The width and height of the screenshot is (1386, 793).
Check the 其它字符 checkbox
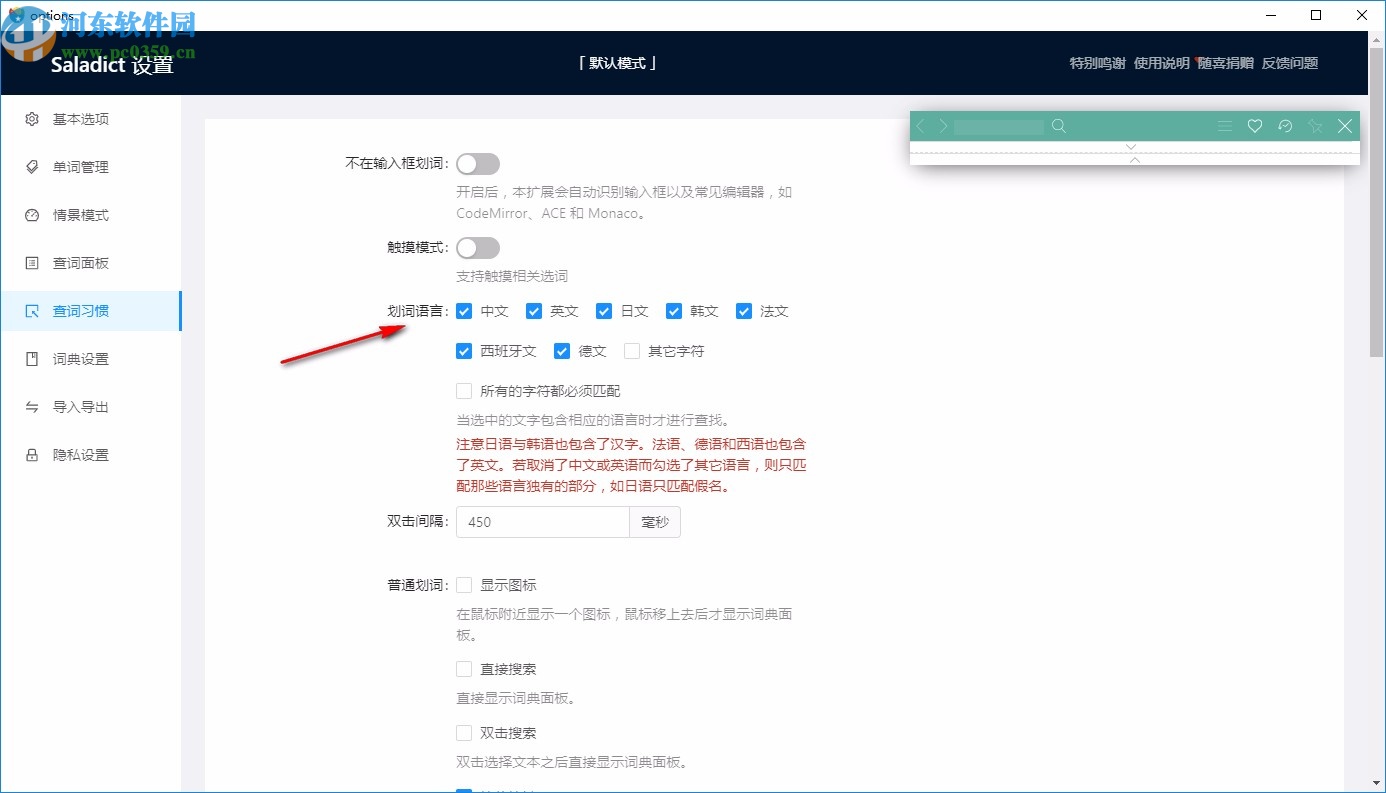point(632,351)
